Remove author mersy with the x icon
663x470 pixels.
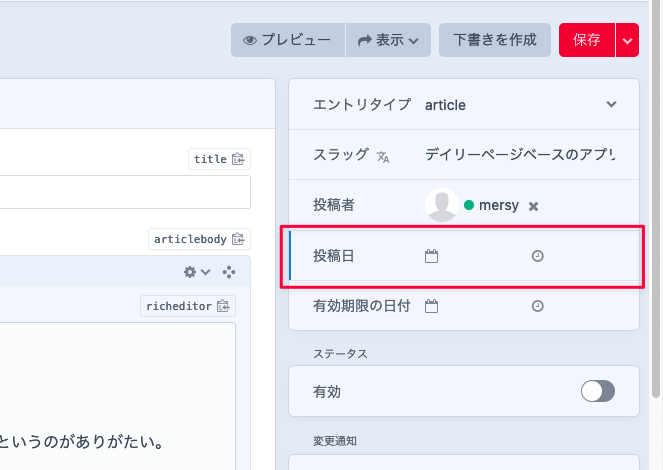pyautogui.click(x=534, y=206)
